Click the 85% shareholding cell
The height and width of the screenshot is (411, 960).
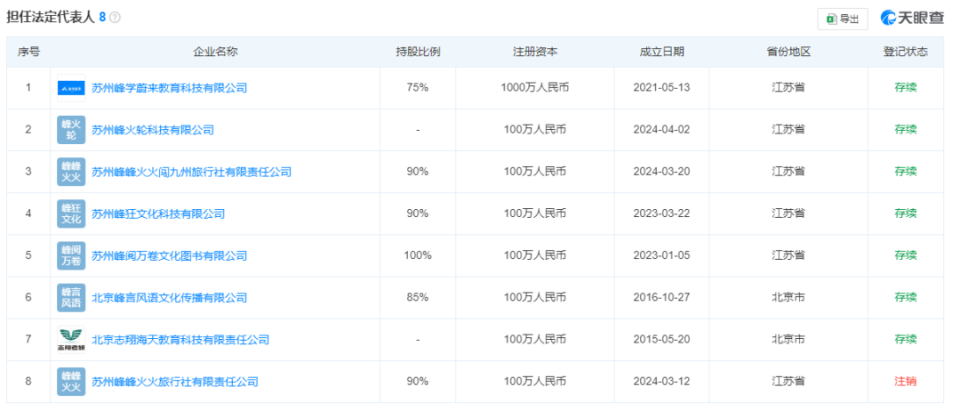pyautogui.click(x=418, y=298)
